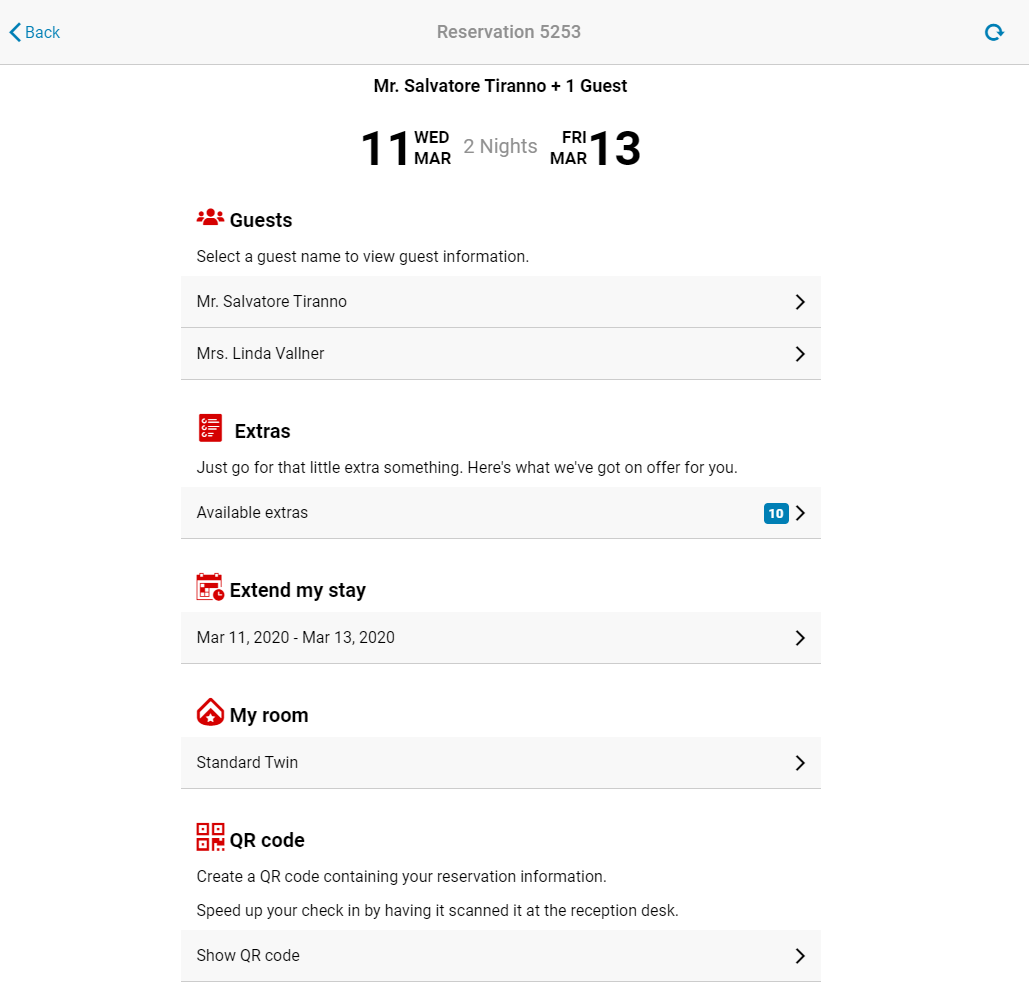Select the Mar 11 - Mar 13 date range
The width and height of the screenshot is (1029, 1000).
pyautogui.click(x=296, y=638)
